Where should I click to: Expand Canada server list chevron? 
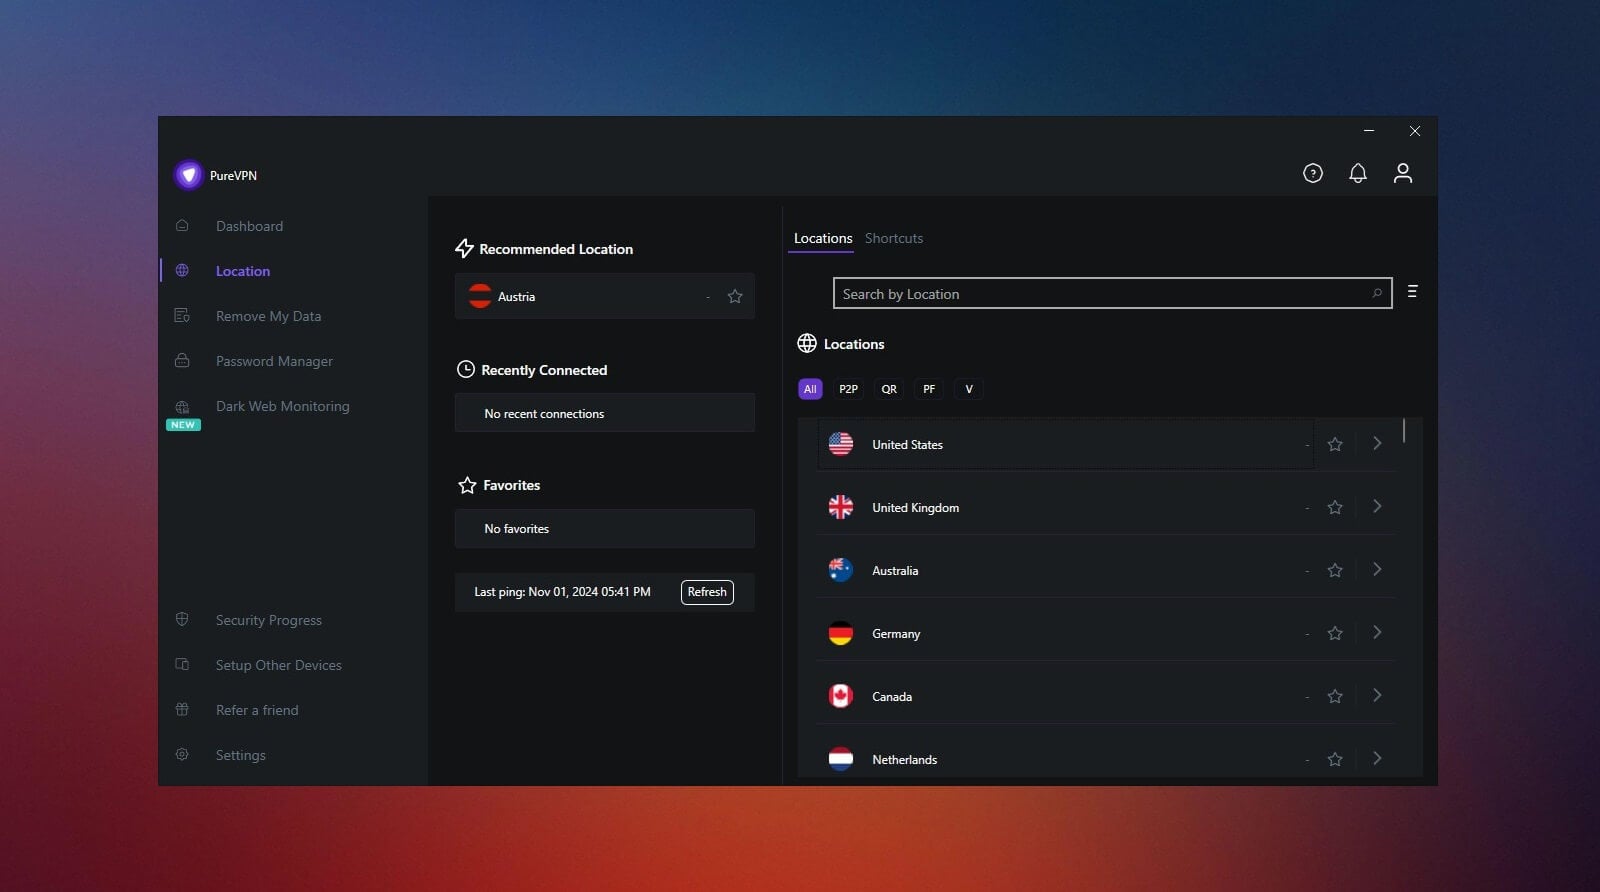1377,695
